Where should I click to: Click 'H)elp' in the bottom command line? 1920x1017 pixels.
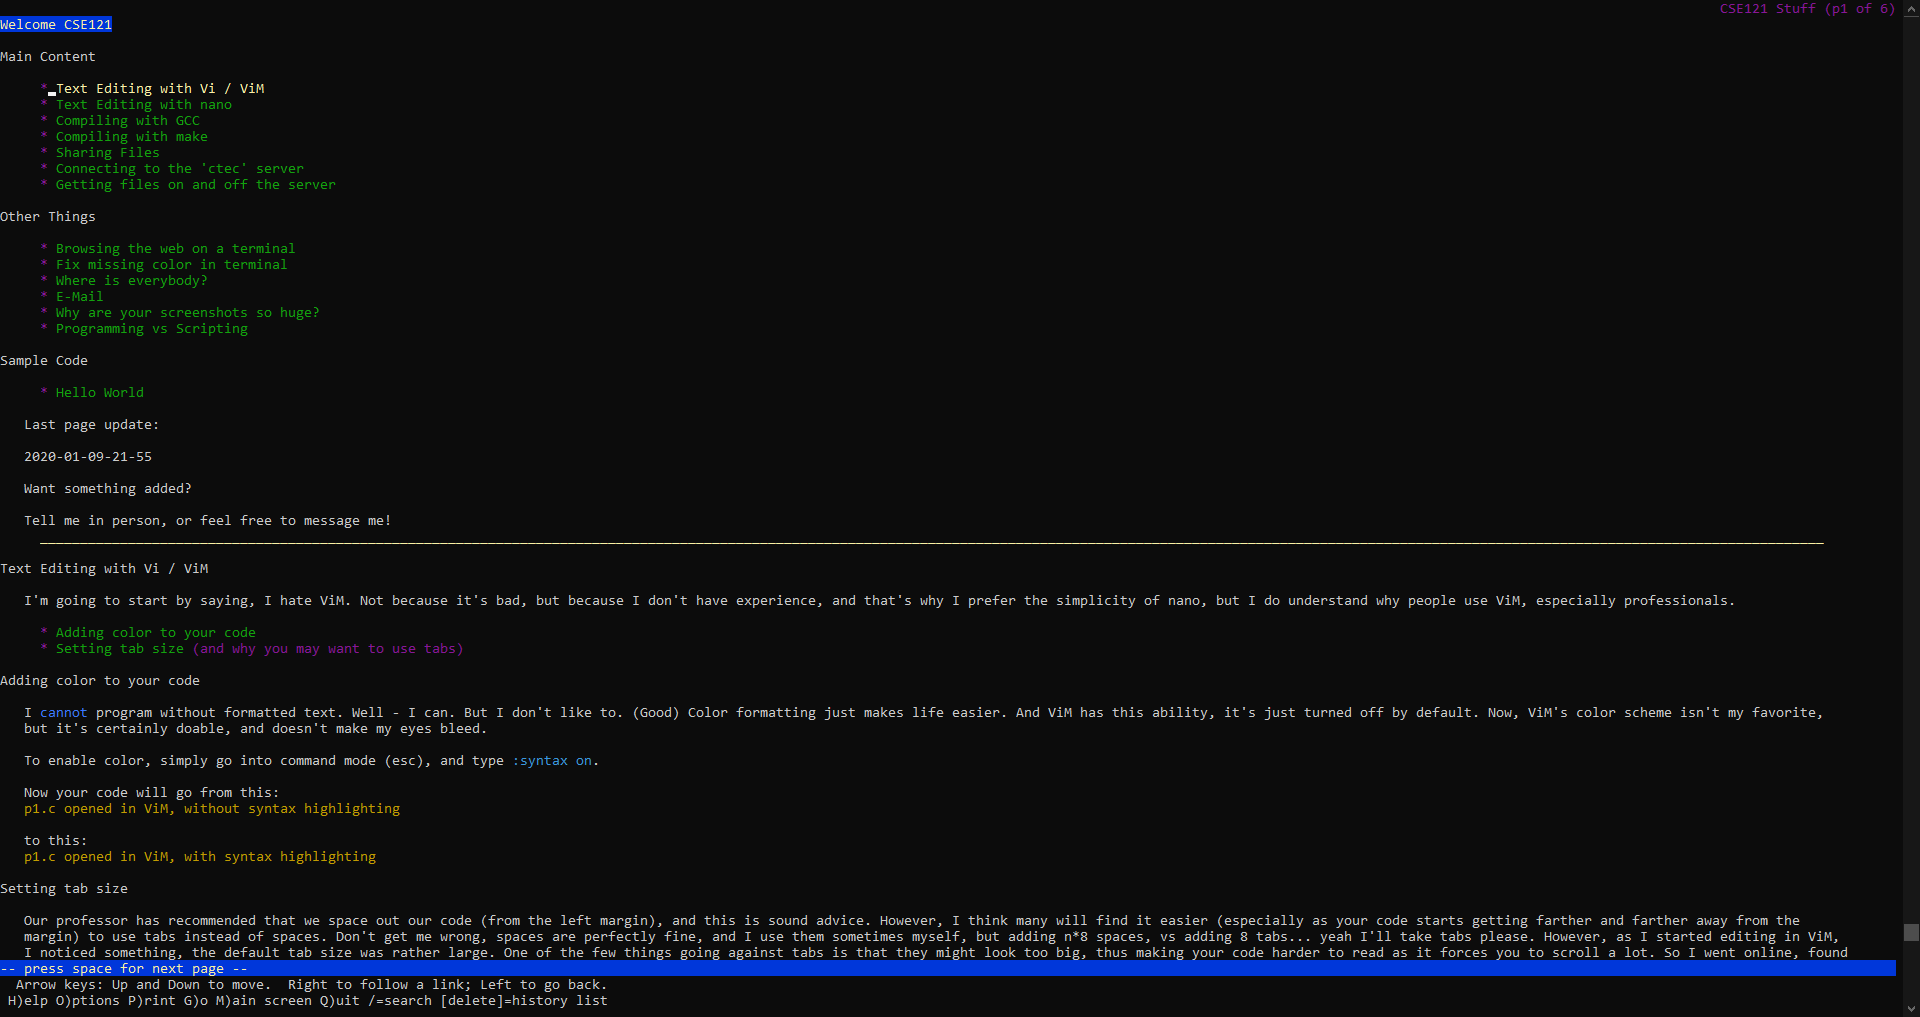[x=28, y=1001]
